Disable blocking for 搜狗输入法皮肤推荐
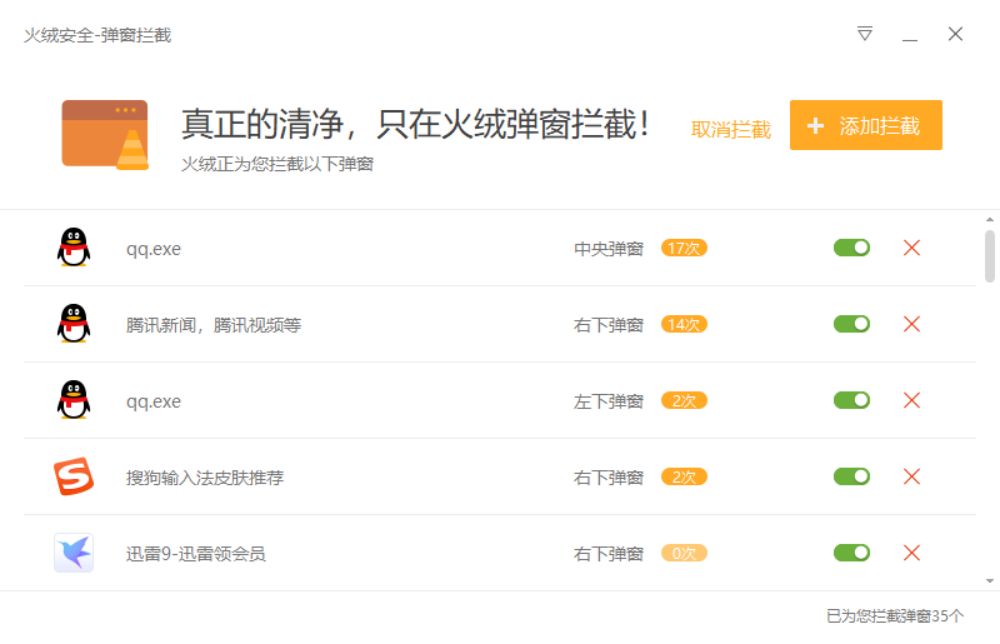 coord(851,476)
